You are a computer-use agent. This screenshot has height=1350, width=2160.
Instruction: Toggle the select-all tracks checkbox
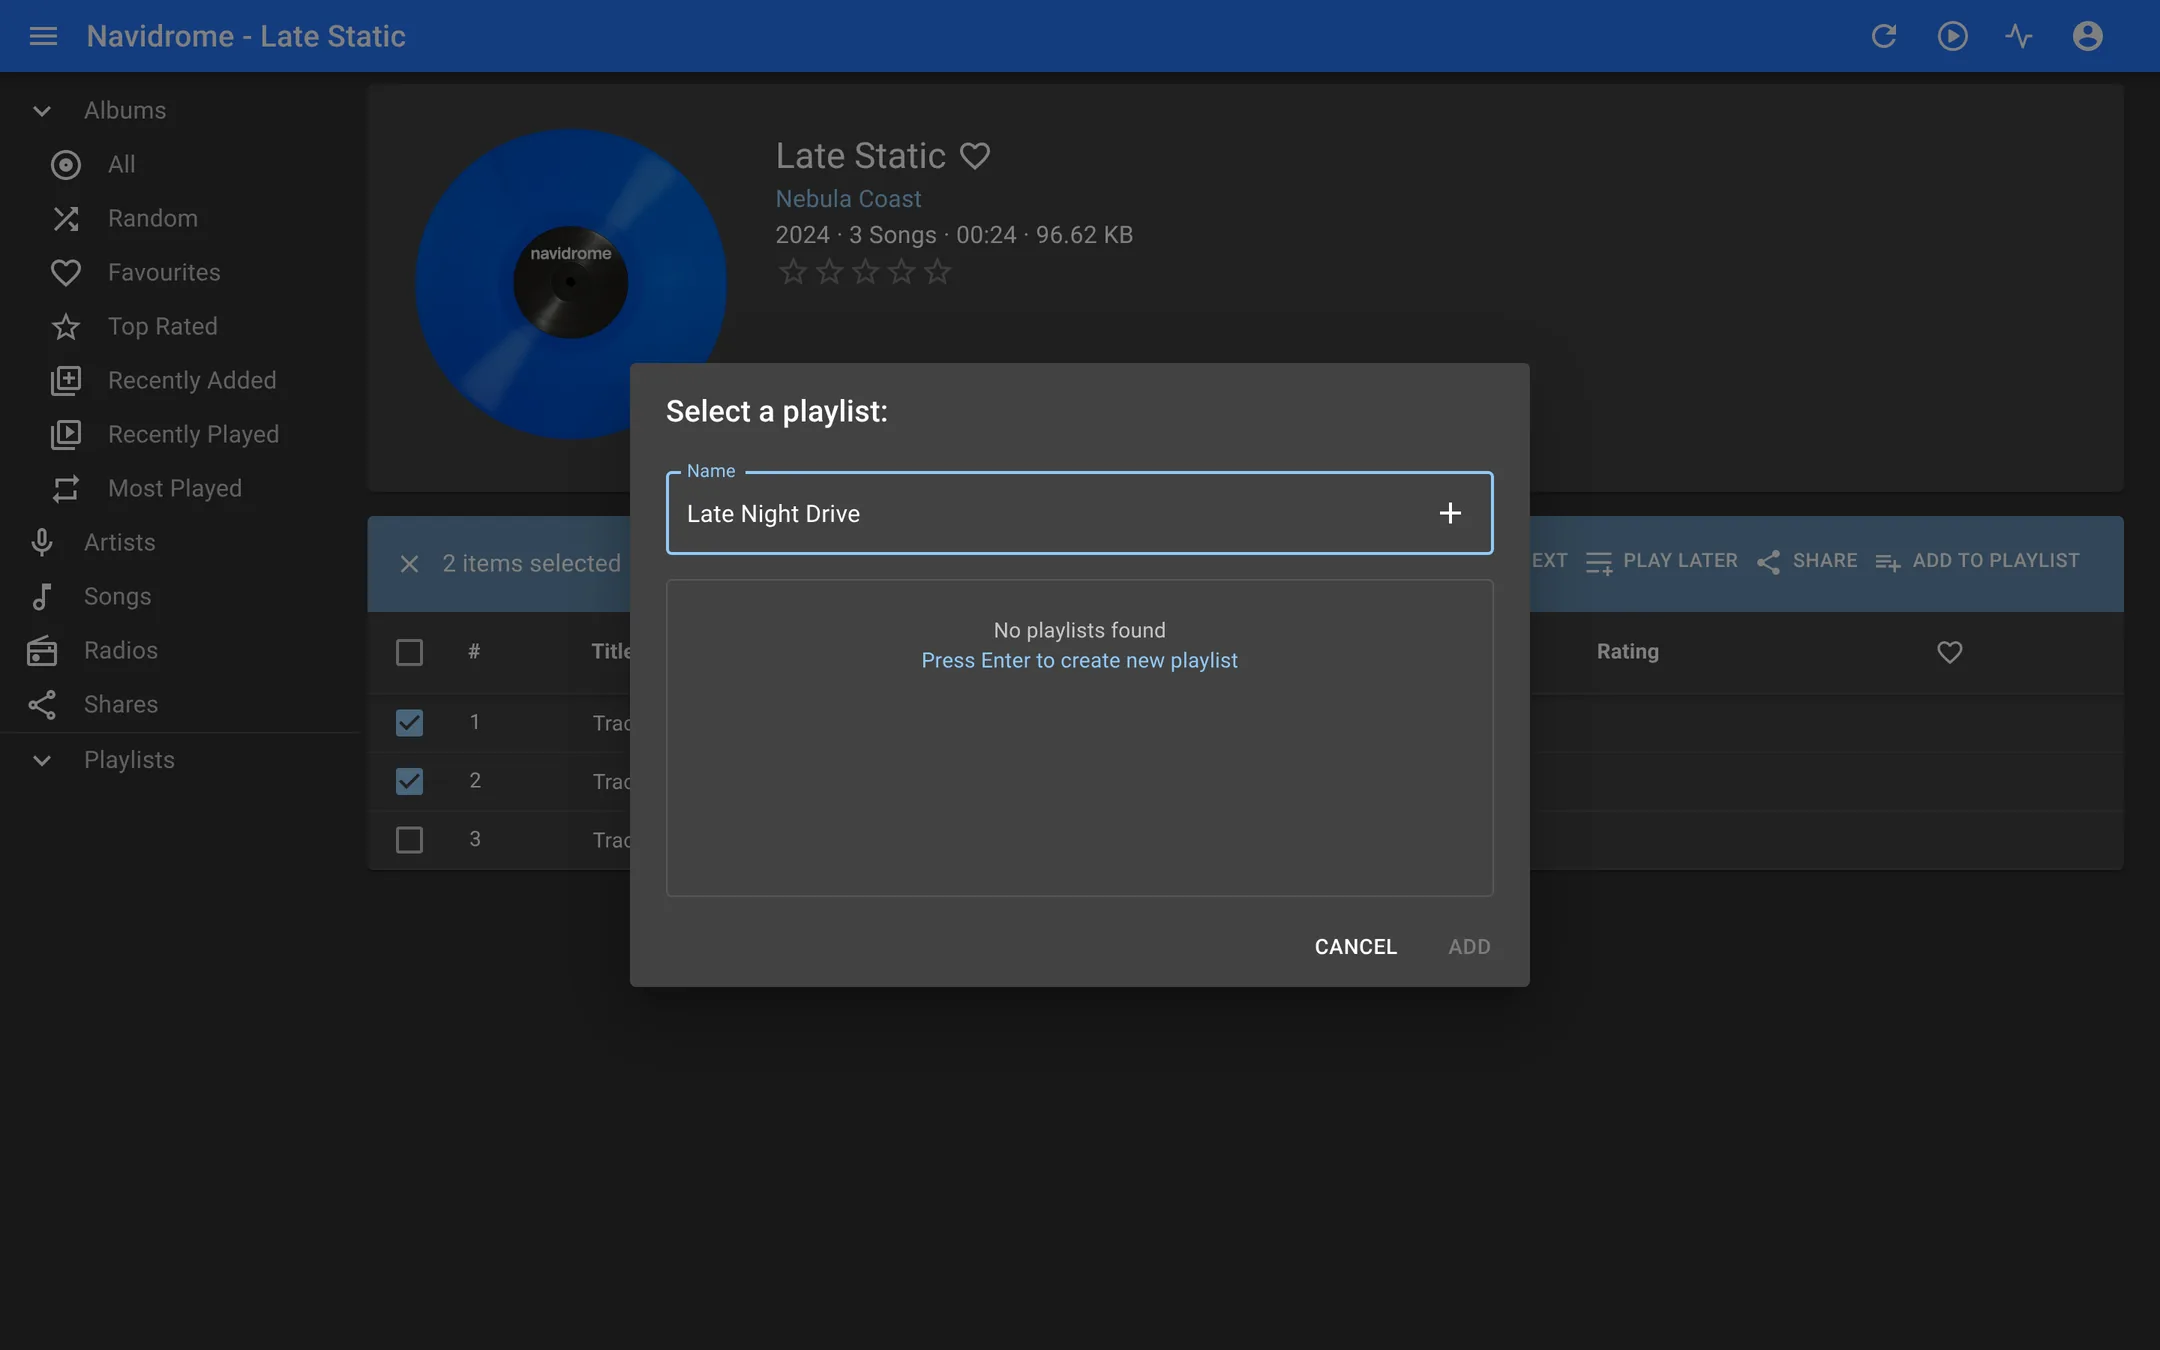[x=409, y=652]
